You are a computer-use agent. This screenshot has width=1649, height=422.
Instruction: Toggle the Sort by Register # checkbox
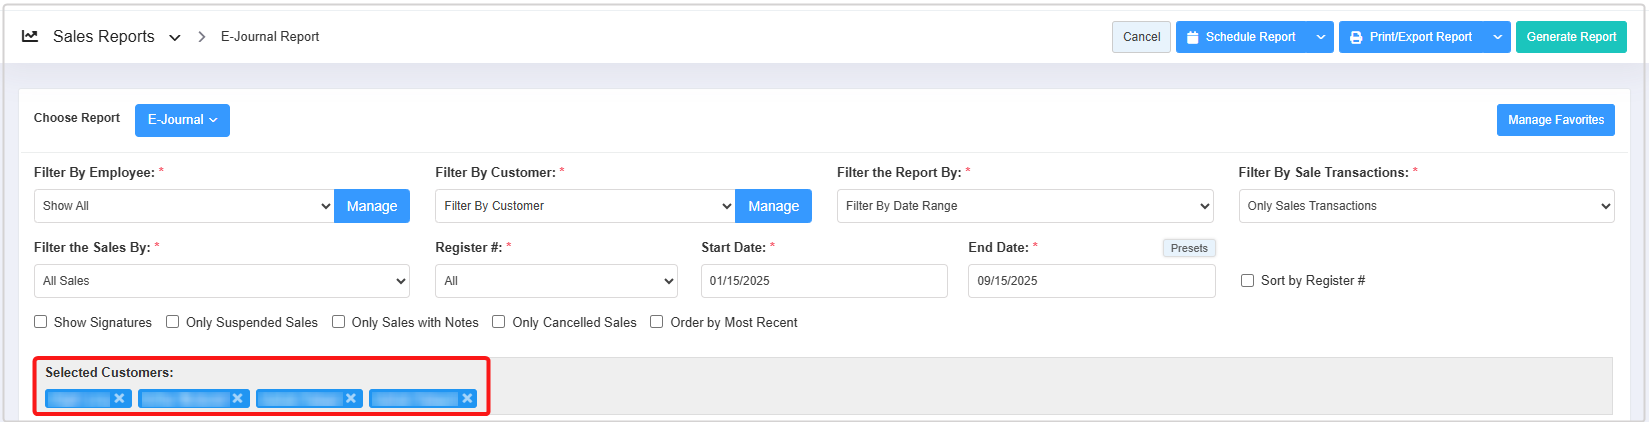1247,281
